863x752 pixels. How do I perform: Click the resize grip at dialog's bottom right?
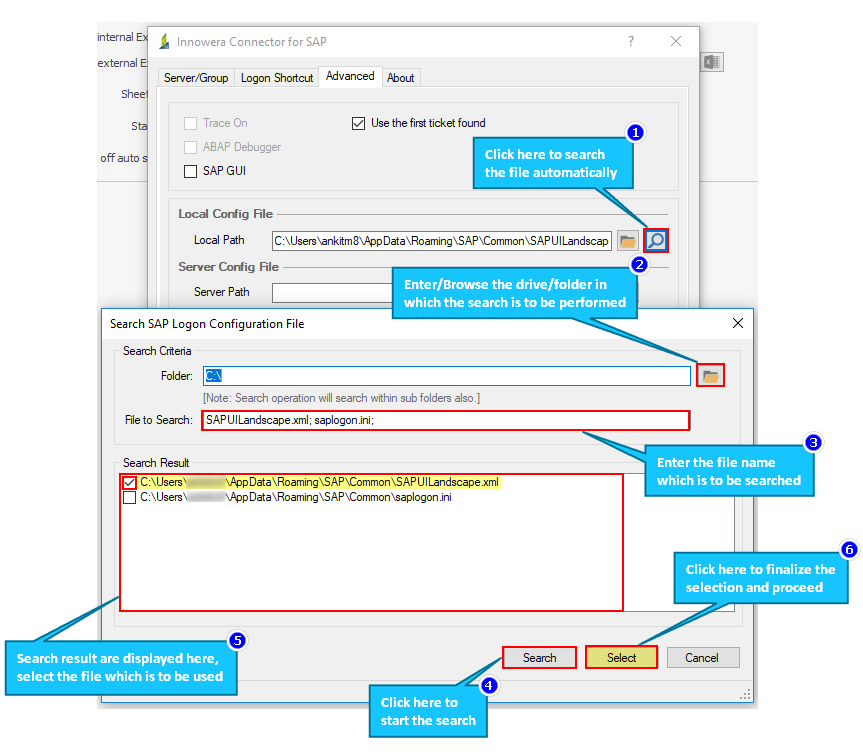point(744,693)
